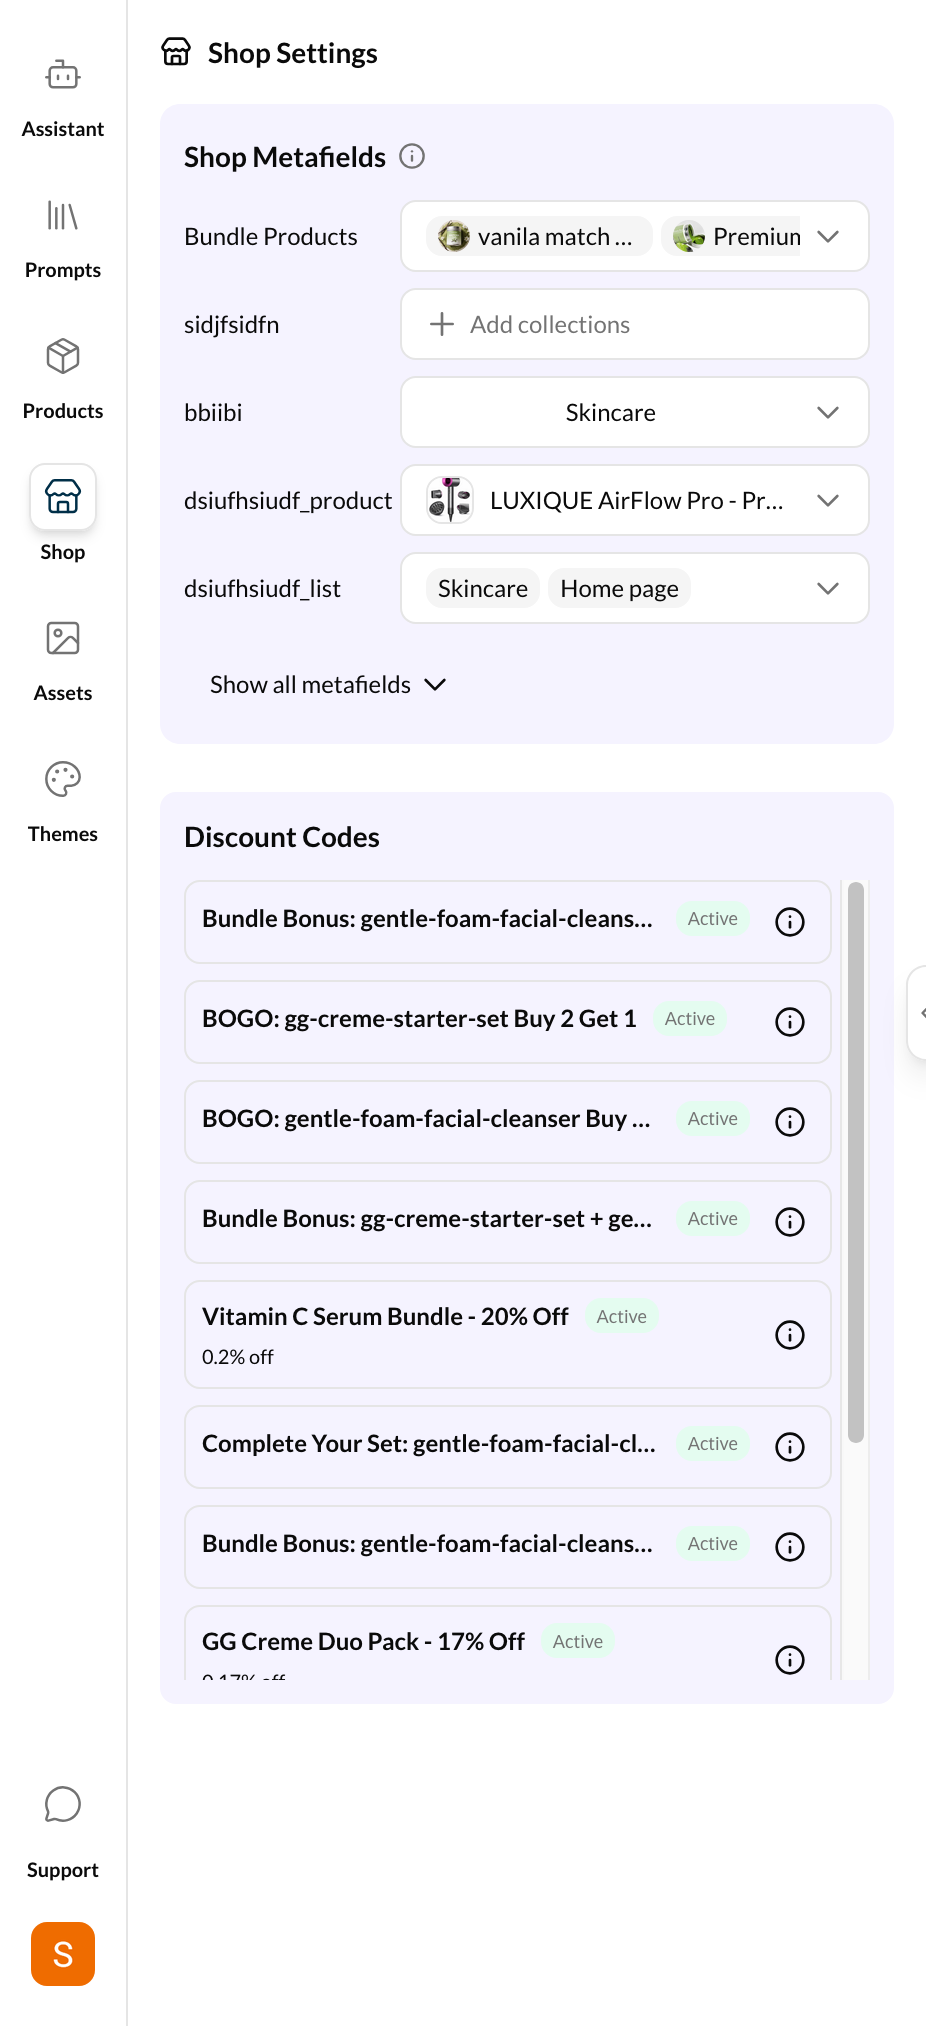Open Bundle Bonus: gg-creme-starter-set + ge… discount
Screen dimensions: 926x2026
[x=427, y=1219]
